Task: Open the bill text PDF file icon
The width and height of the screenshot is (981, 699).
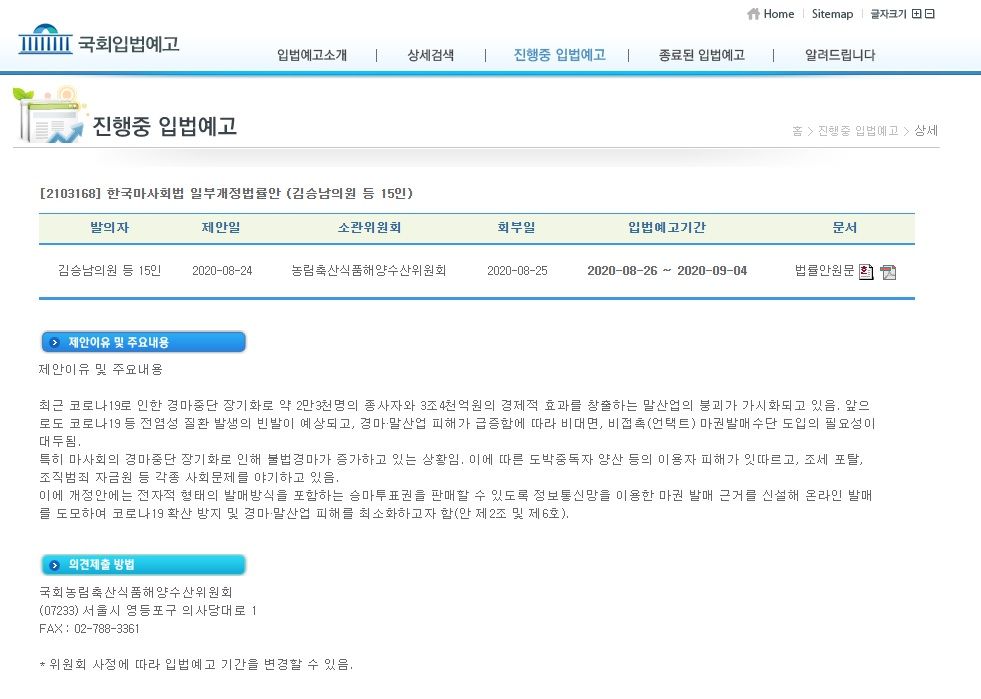Action: (888, 272)
